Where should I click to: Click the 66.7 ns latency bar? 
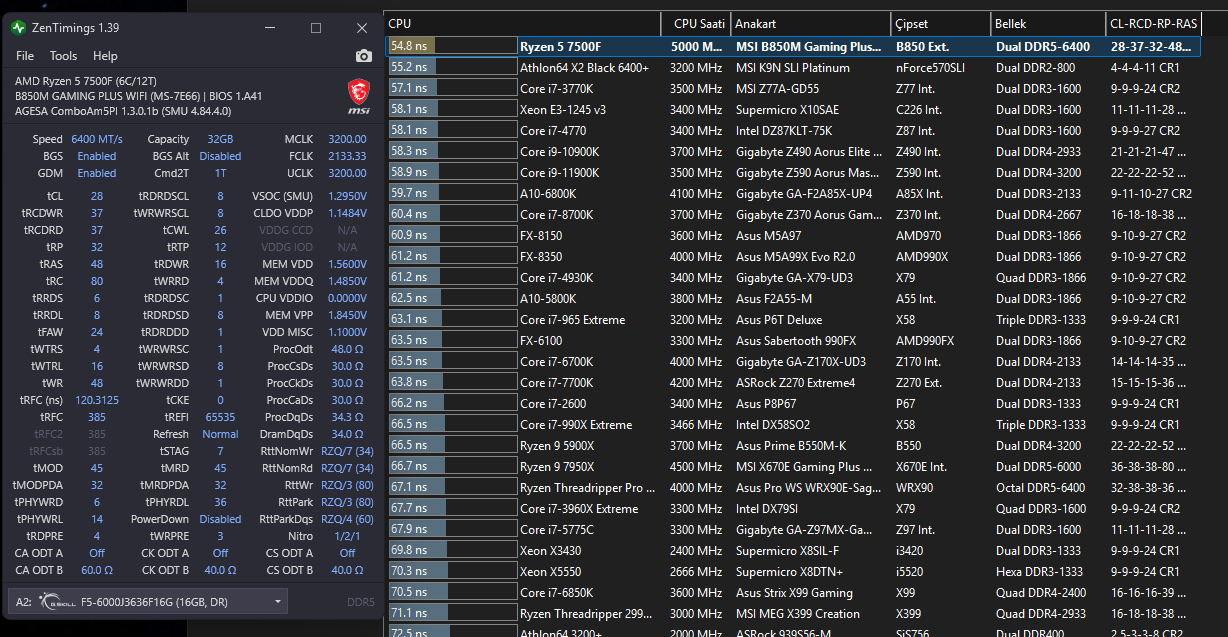pyautogui.click(x=452, y=466)
